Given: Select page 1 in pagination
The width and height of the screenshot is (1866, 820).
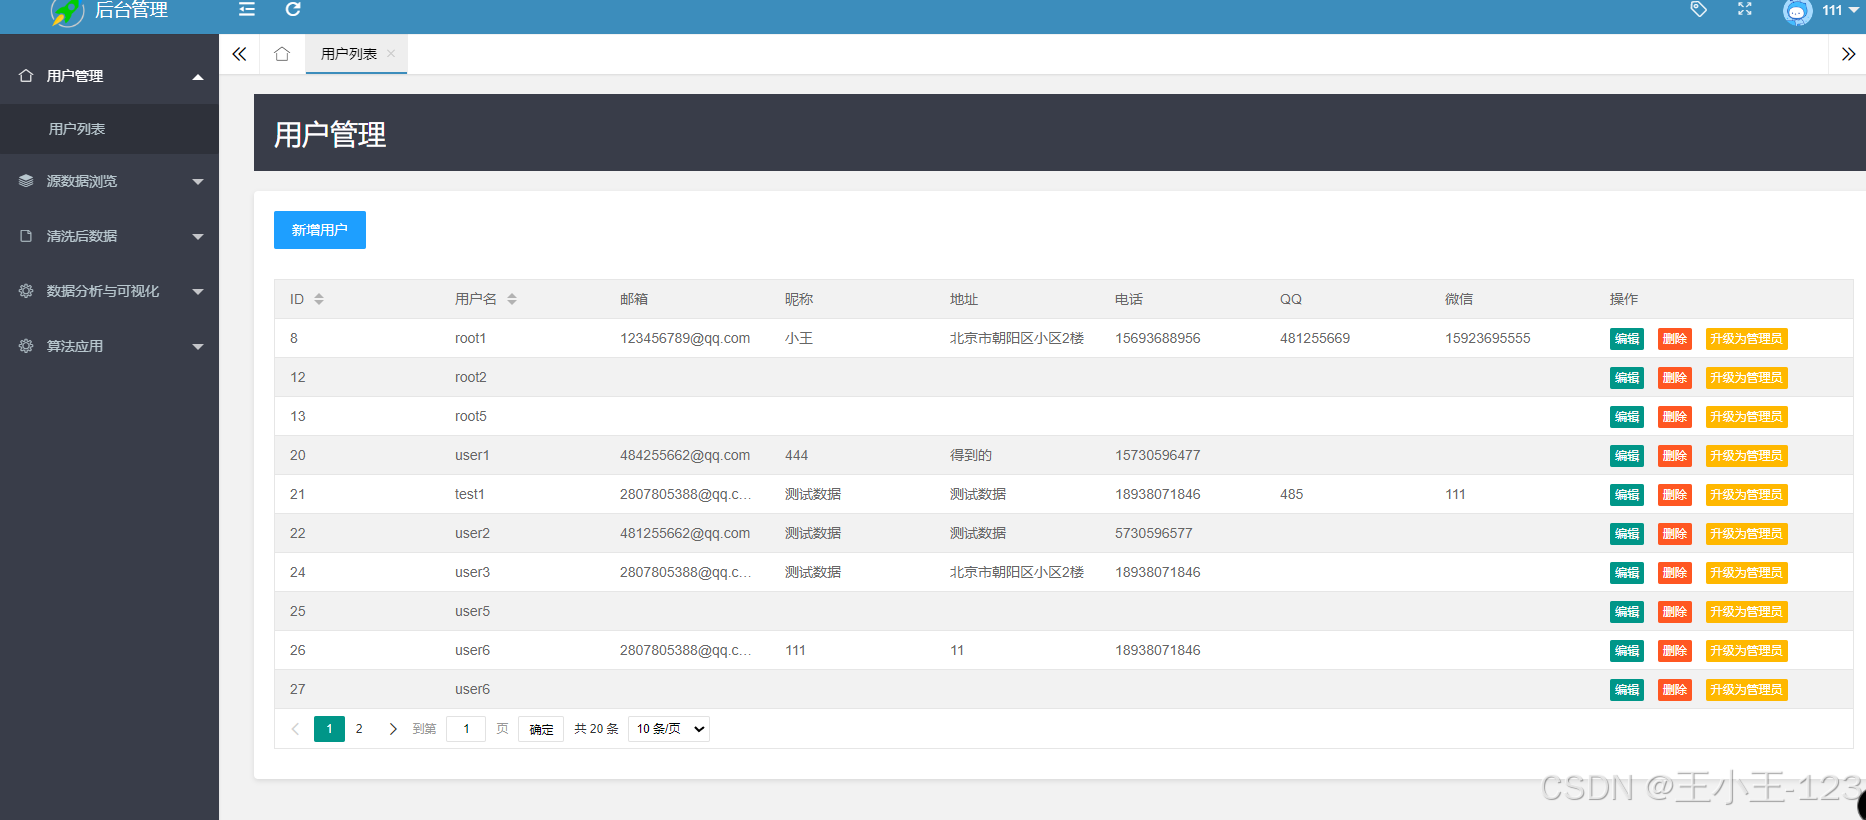Looking at the screenshot, I should coord(329,729).
